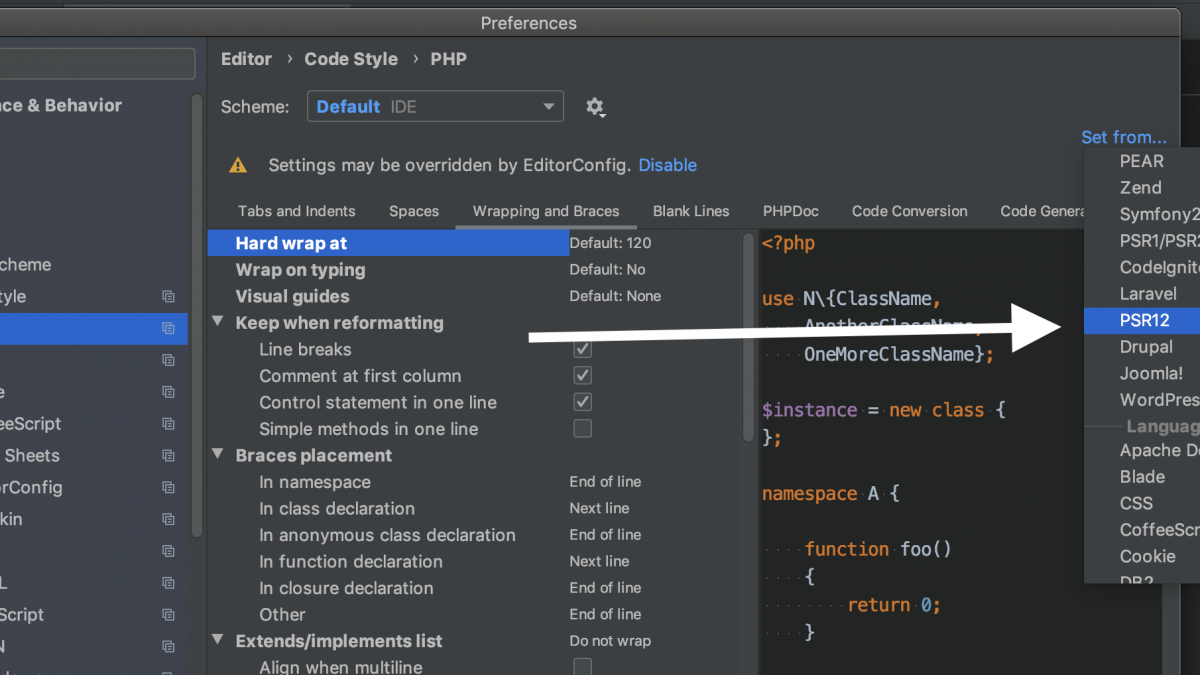
Task: Collapse the Braces placement group
Action: 218,455
